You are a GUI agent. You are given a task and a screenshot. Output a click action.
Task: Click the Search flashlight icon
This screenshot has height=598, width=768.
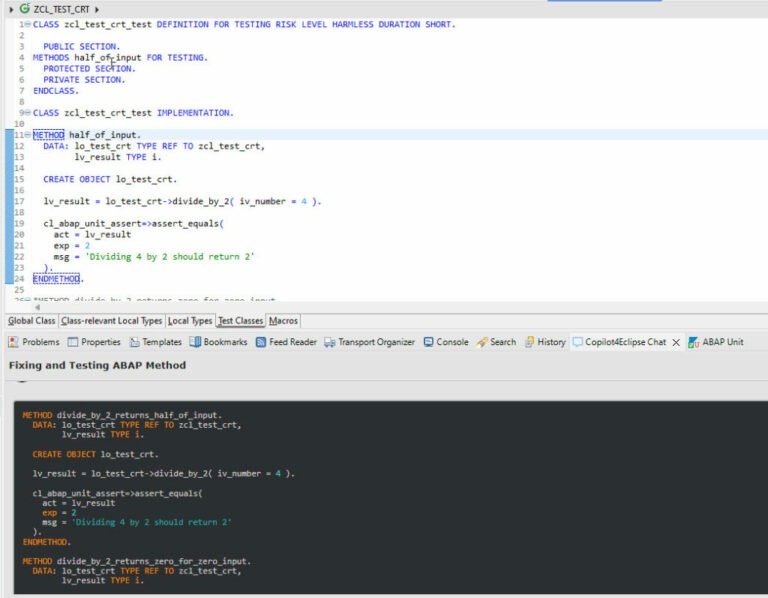(x=482, y=342)
